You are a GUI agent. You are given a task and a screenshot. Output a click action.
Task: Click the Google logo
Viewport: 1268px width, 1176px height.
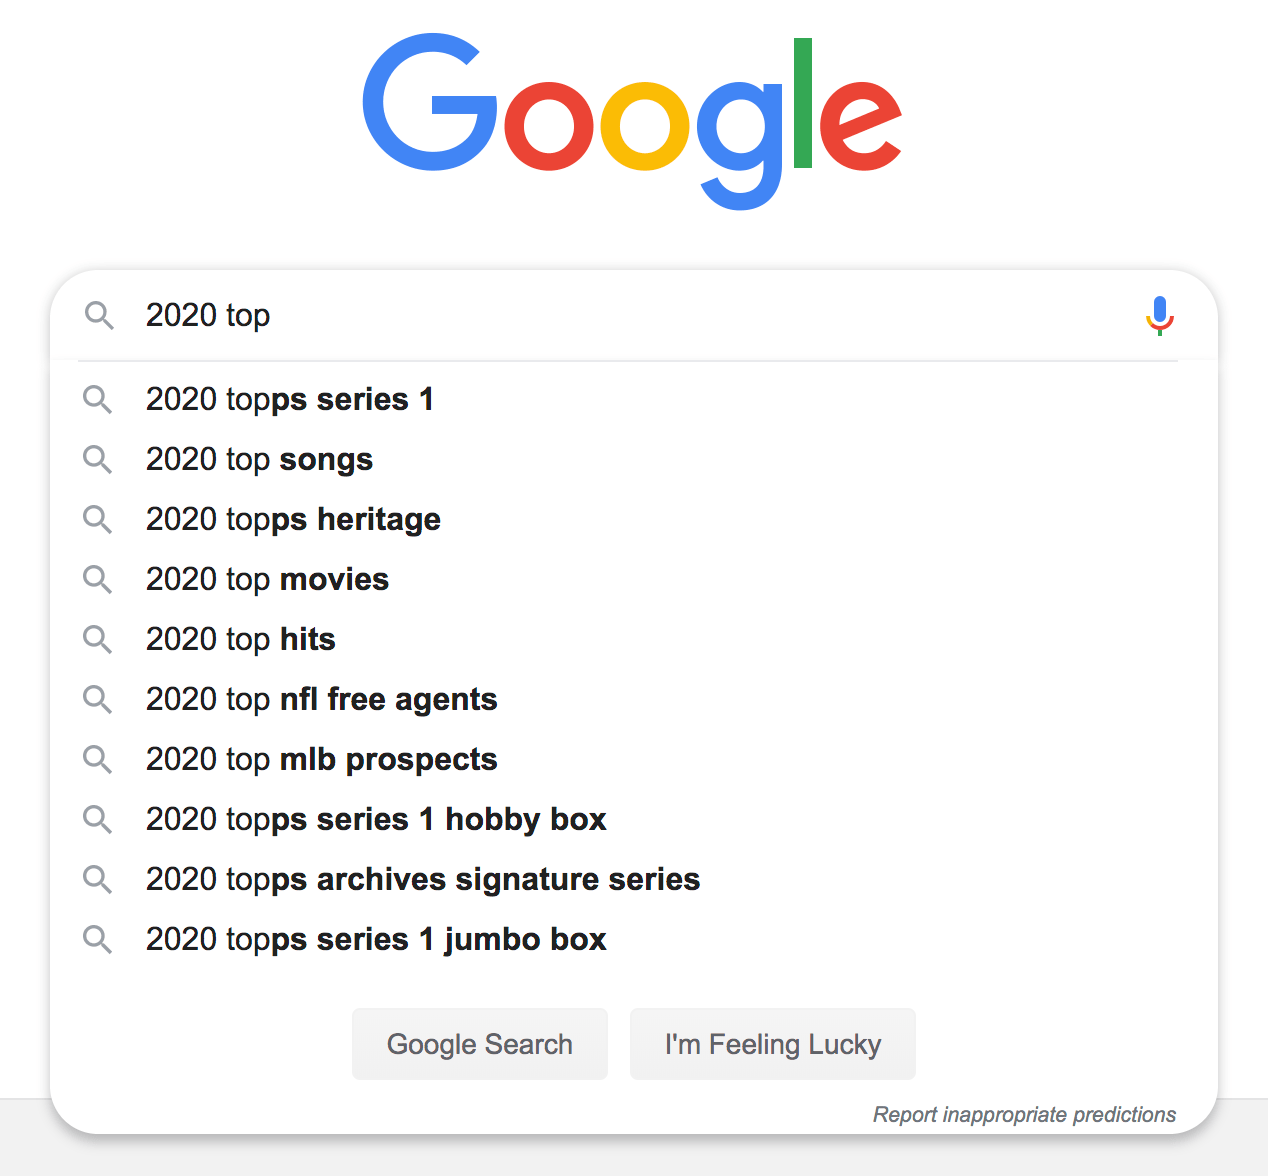[632, 120]
